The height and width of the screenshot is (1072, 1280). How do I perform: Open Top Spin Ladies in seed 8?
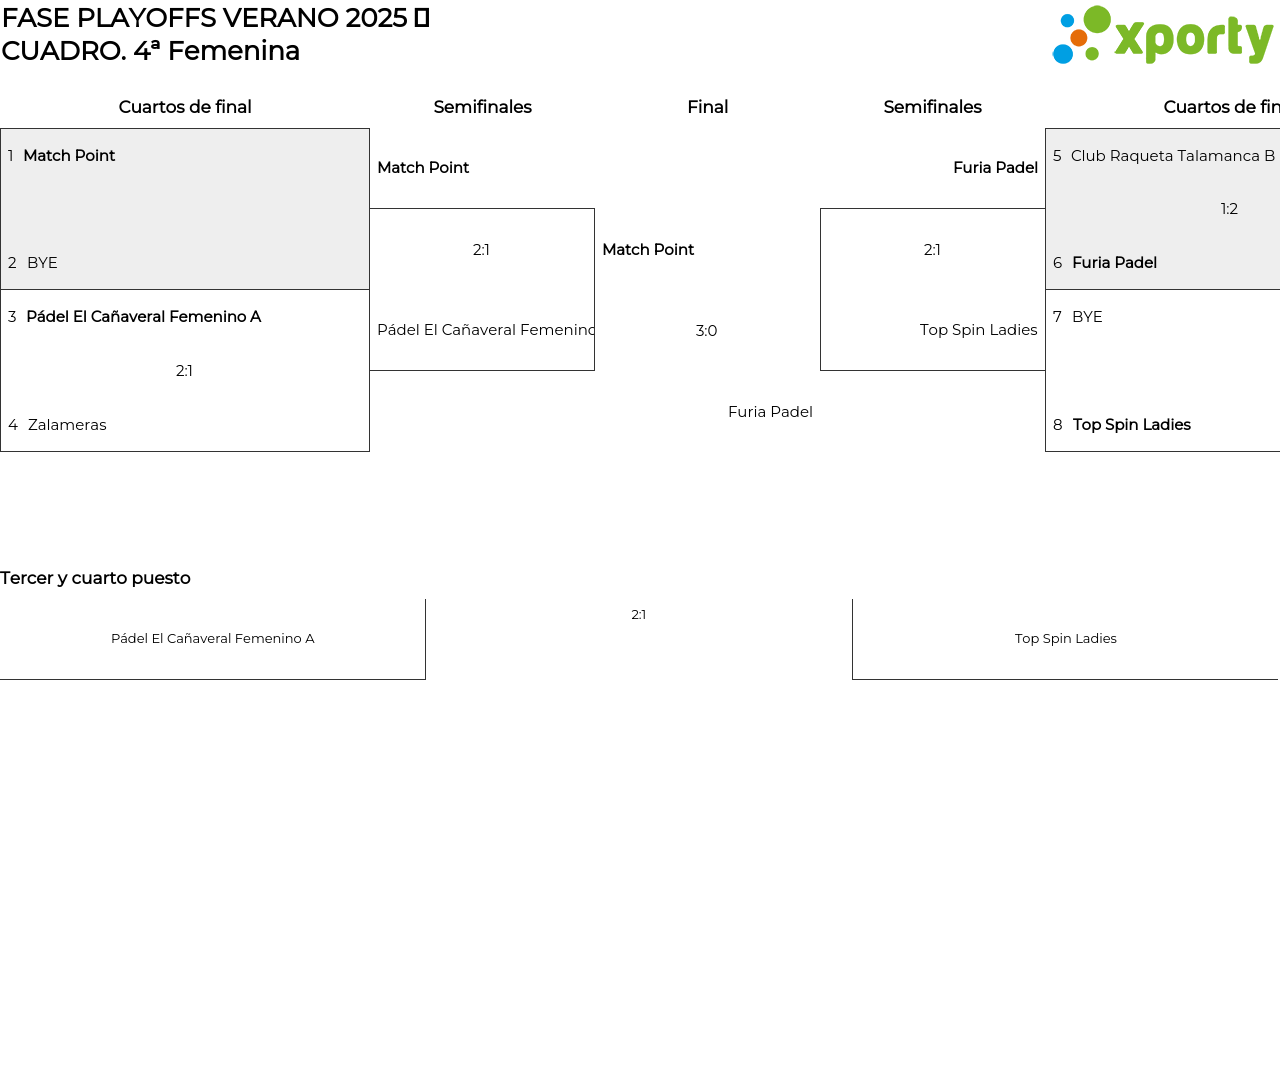[x=1131, y=425]
